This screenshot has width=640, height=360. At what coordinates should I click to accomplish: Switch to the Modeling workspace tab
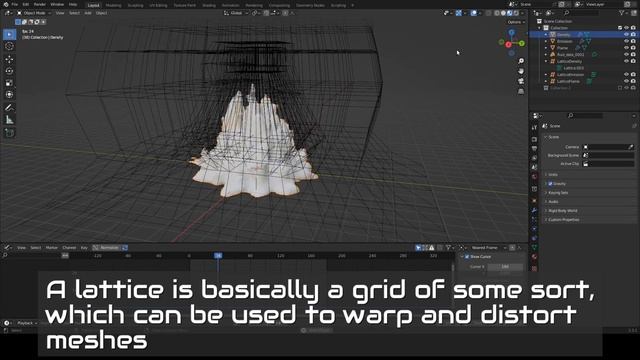(x=113, y=5)
